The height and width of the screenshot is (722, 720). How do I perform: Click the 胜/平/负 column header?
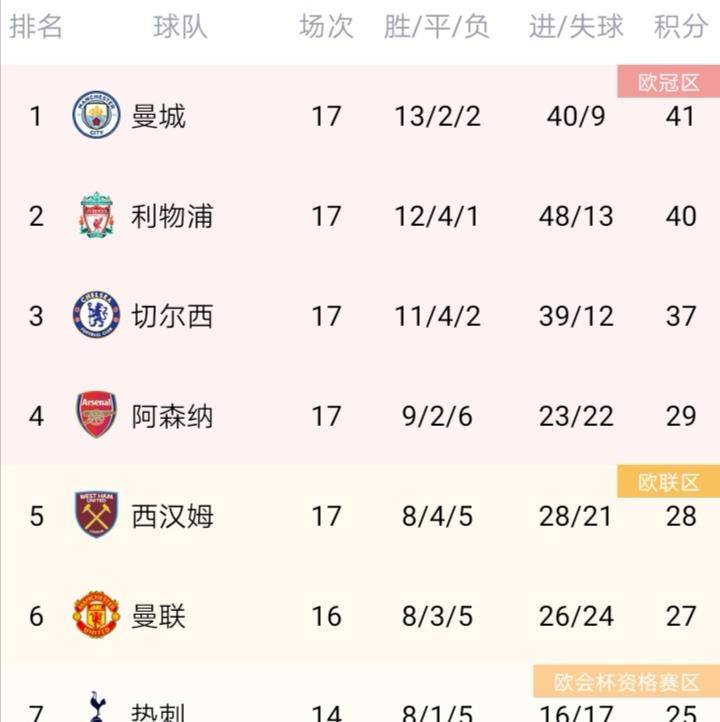coord(436,26)
